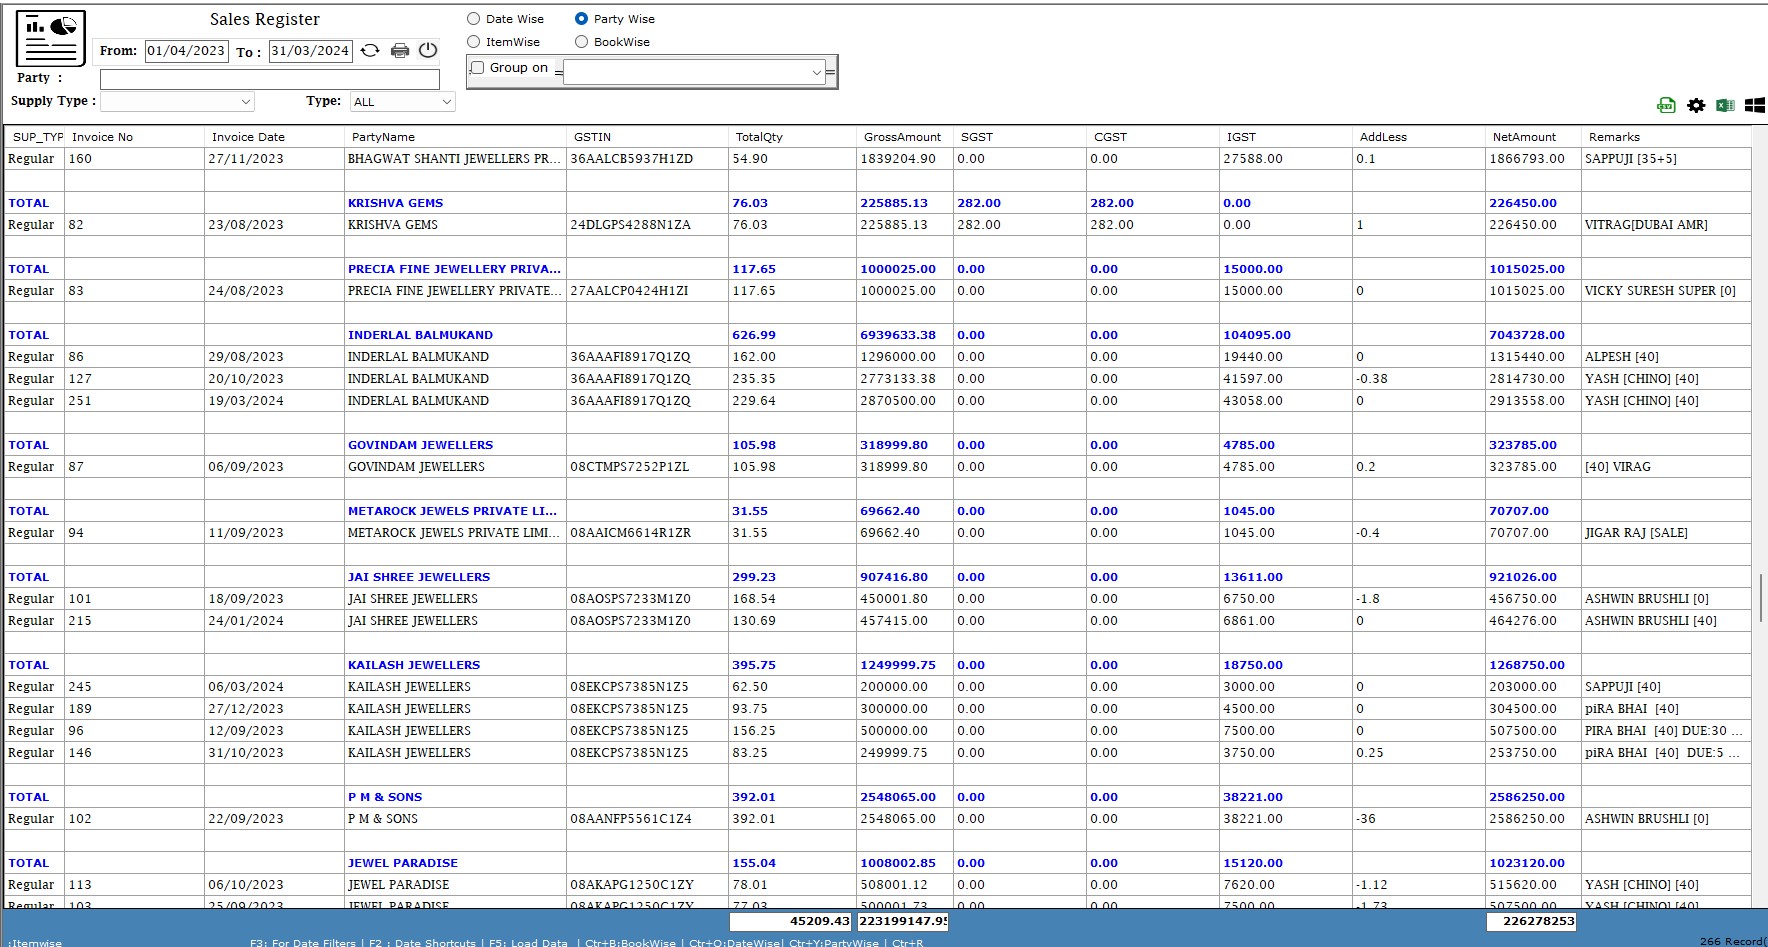Select the BookWise radio button

[x=581, y=42]
